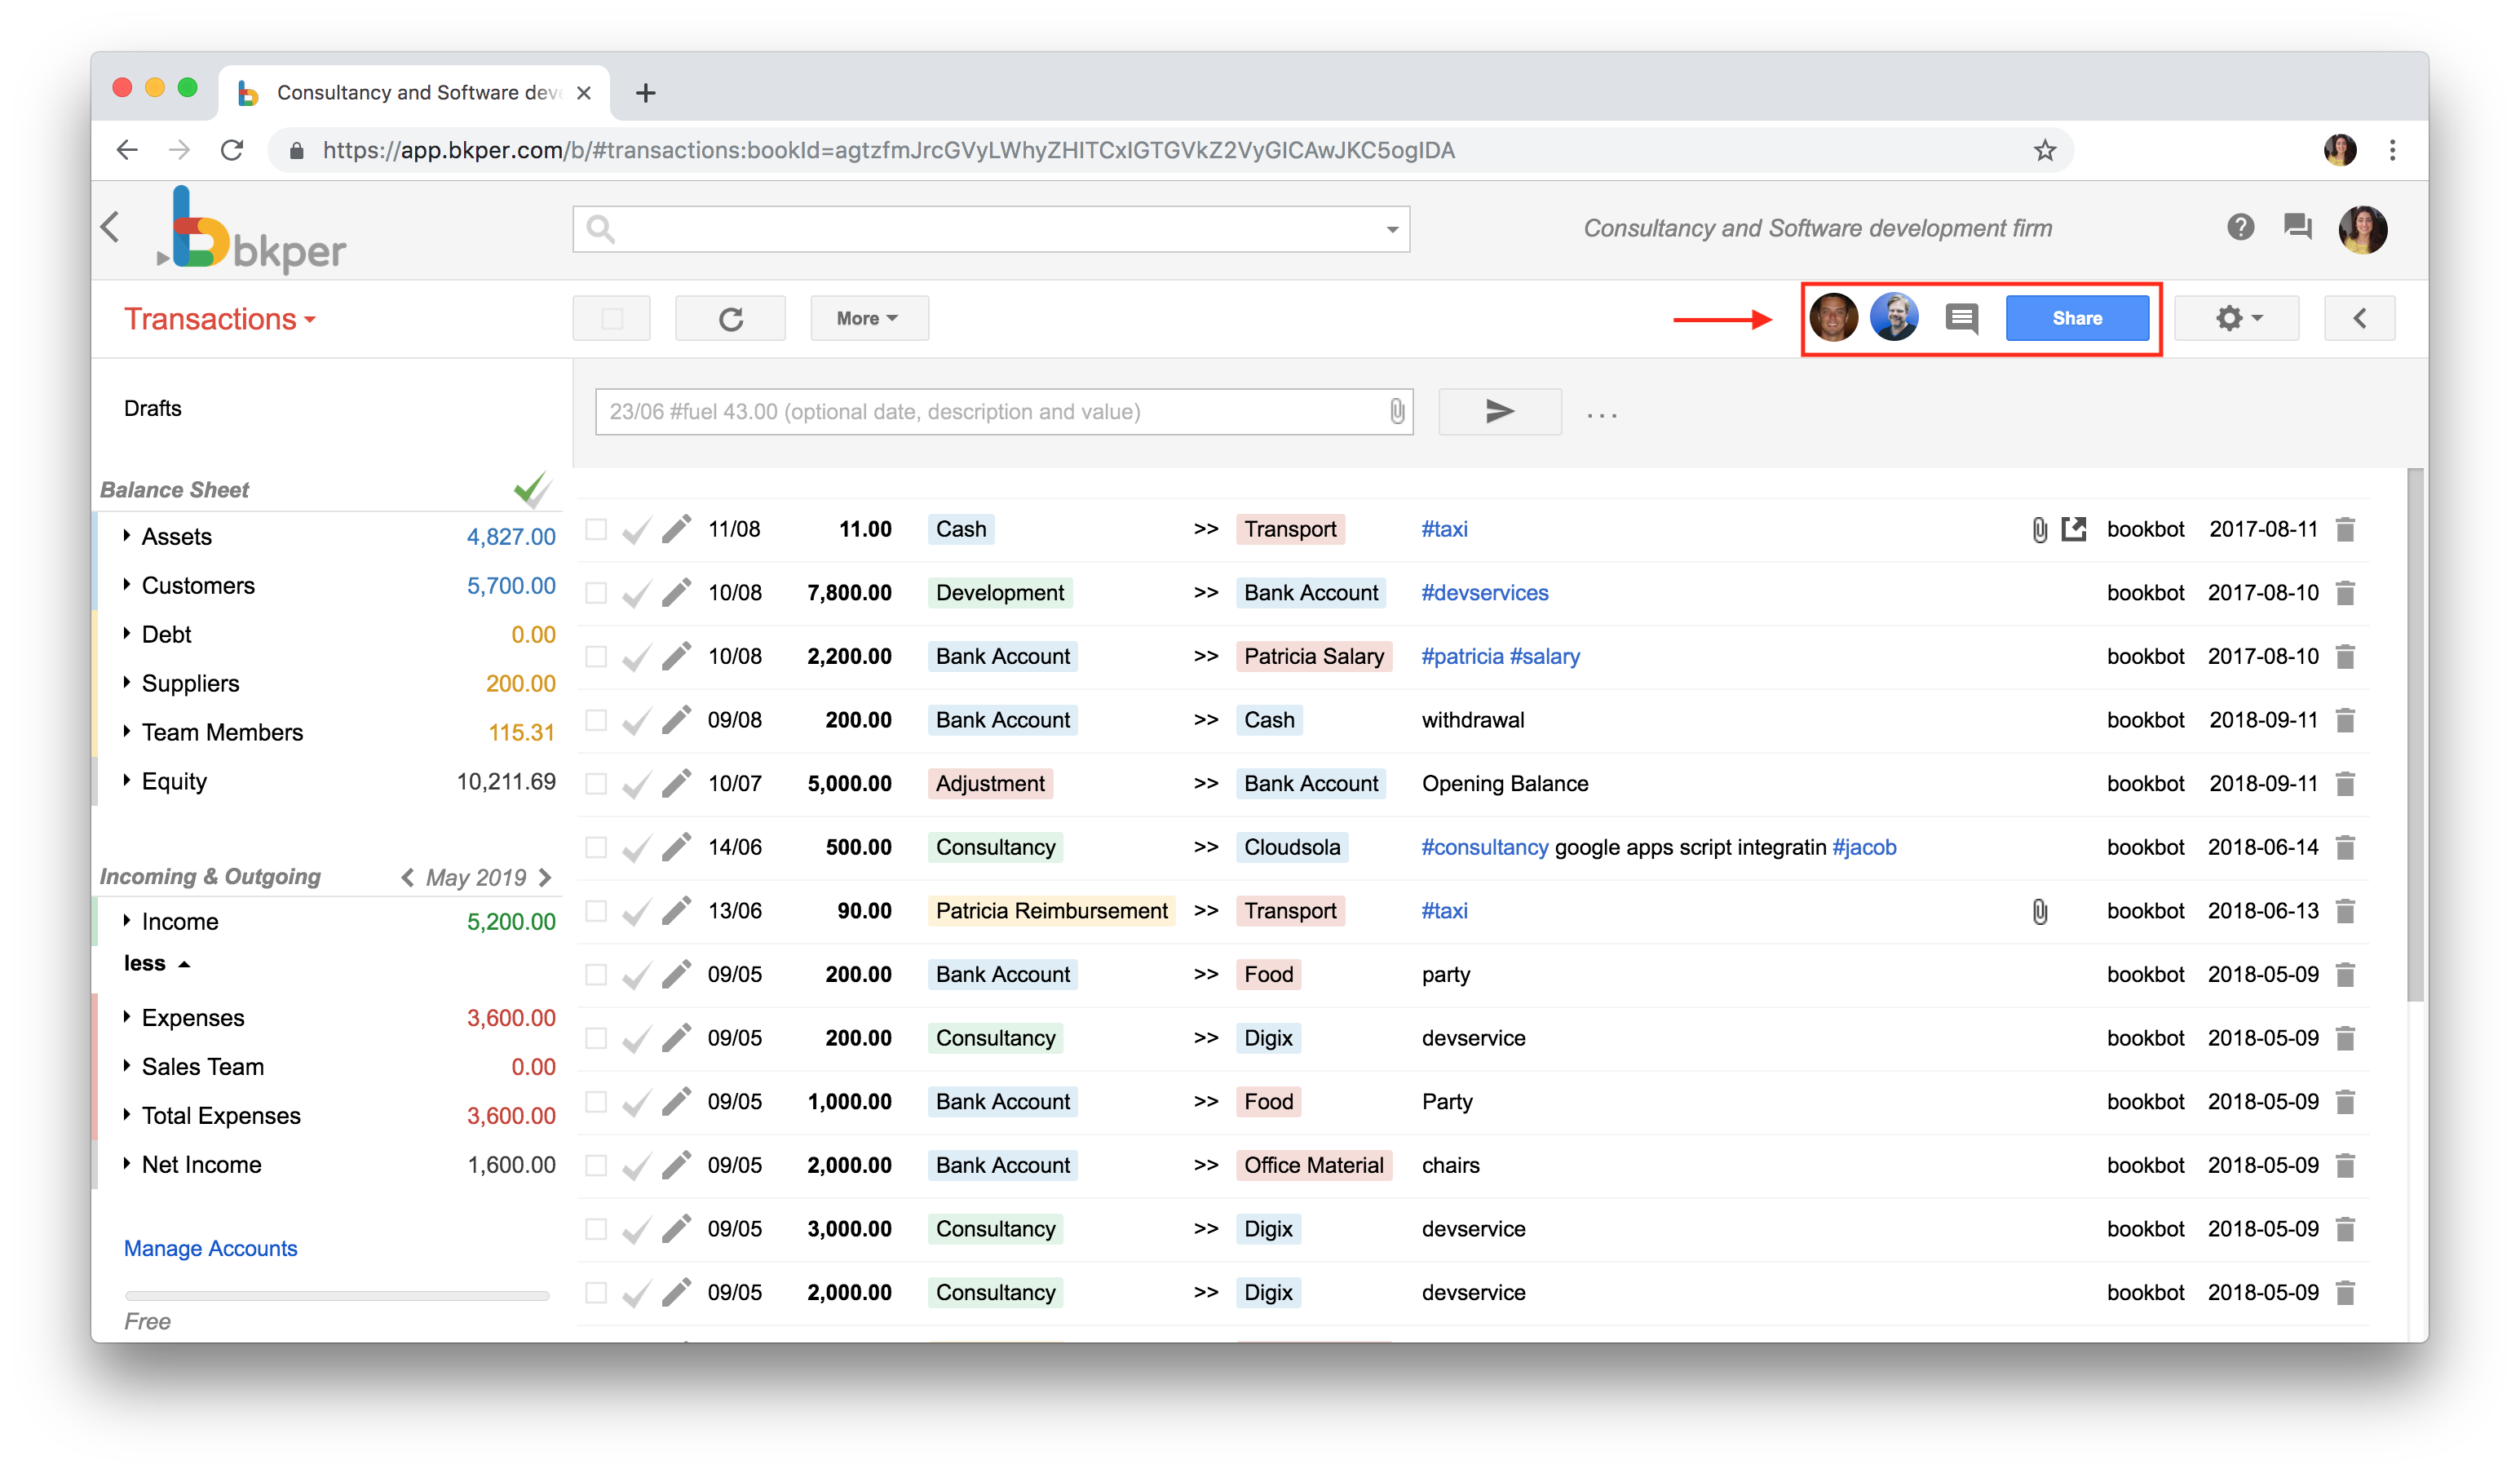Open the settings gear menu
The width and height of the screenshot is (2520, 1473).
(2236, 318)
